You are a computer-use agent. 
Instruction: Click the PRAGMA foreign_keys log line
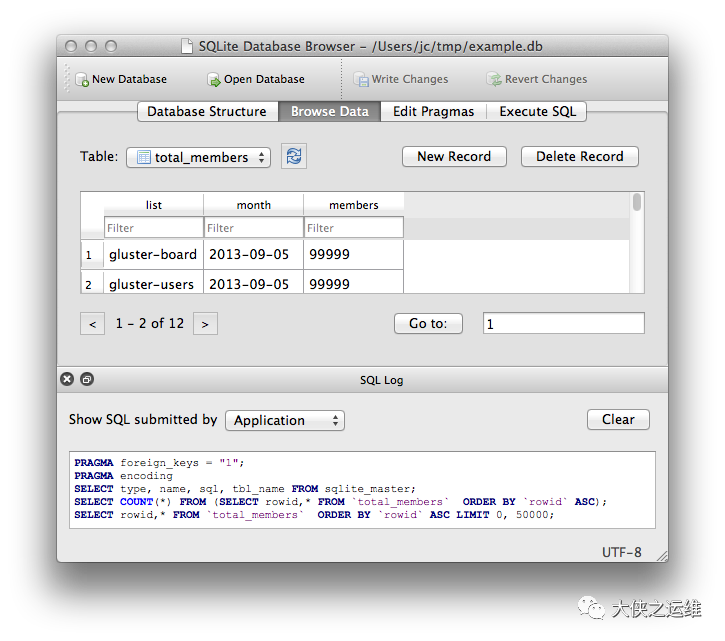(159, 462)
